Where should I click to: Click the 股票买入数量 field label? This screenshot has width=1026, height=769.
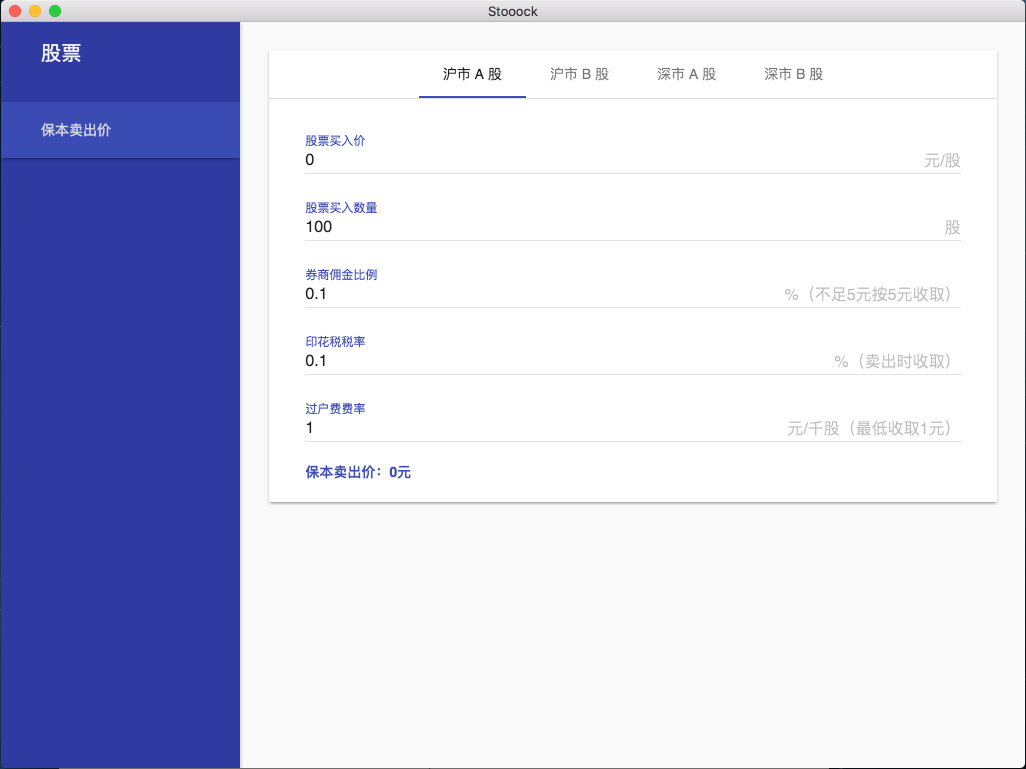(341, 207)
